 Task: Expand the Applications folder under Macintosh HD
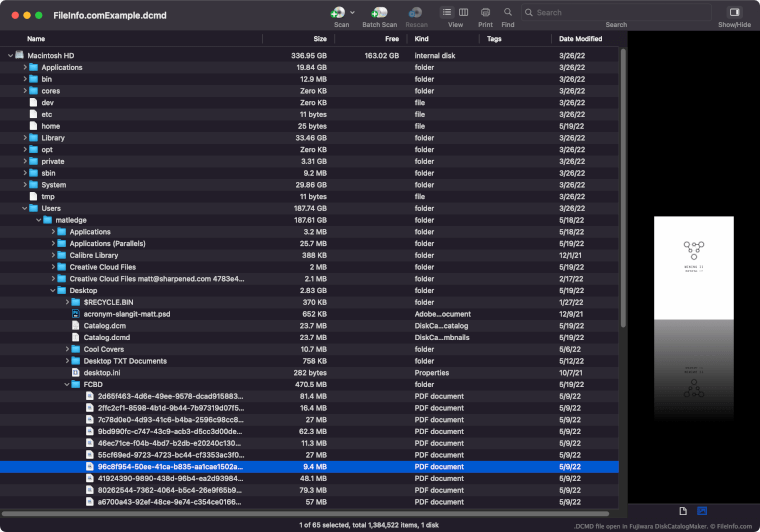[24, 67]
